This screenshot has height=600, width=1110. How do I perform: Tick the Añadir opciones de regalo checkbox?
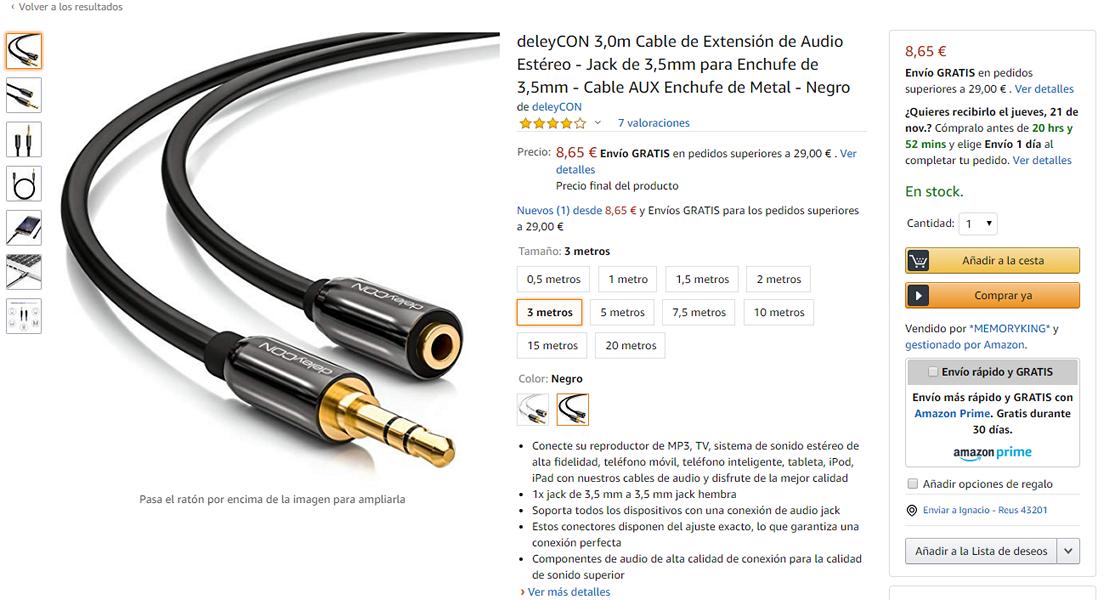pos(912,484)
